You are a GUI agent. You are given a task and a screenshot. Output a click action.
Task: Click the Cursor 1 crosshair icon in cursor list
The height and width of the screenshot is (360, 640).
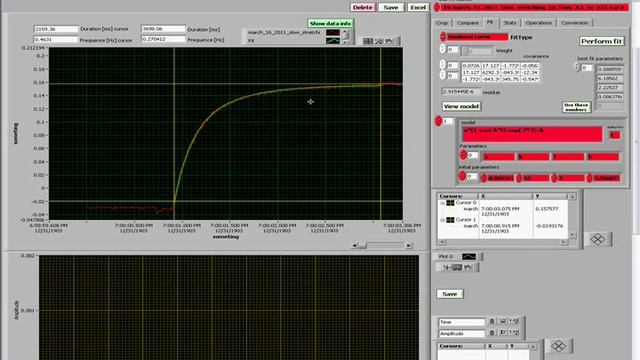pos(450,220)
